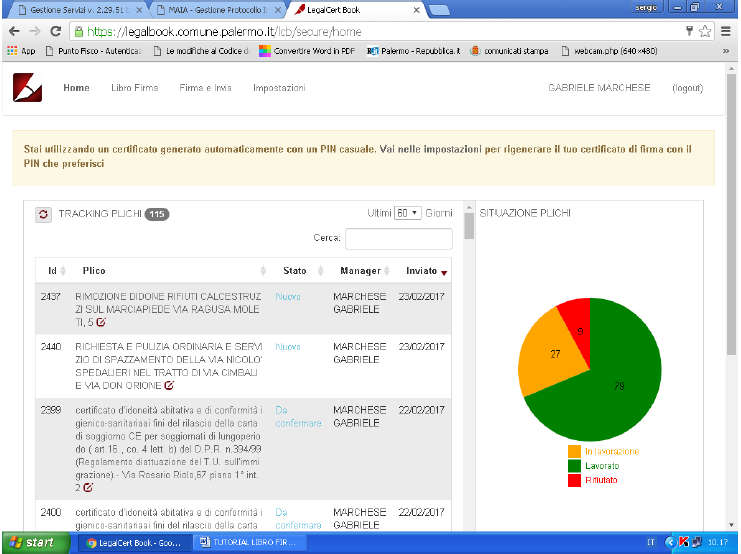741x554 pixels.
Task: Click the page vertical scrollbar thumb
Action: 731,214
